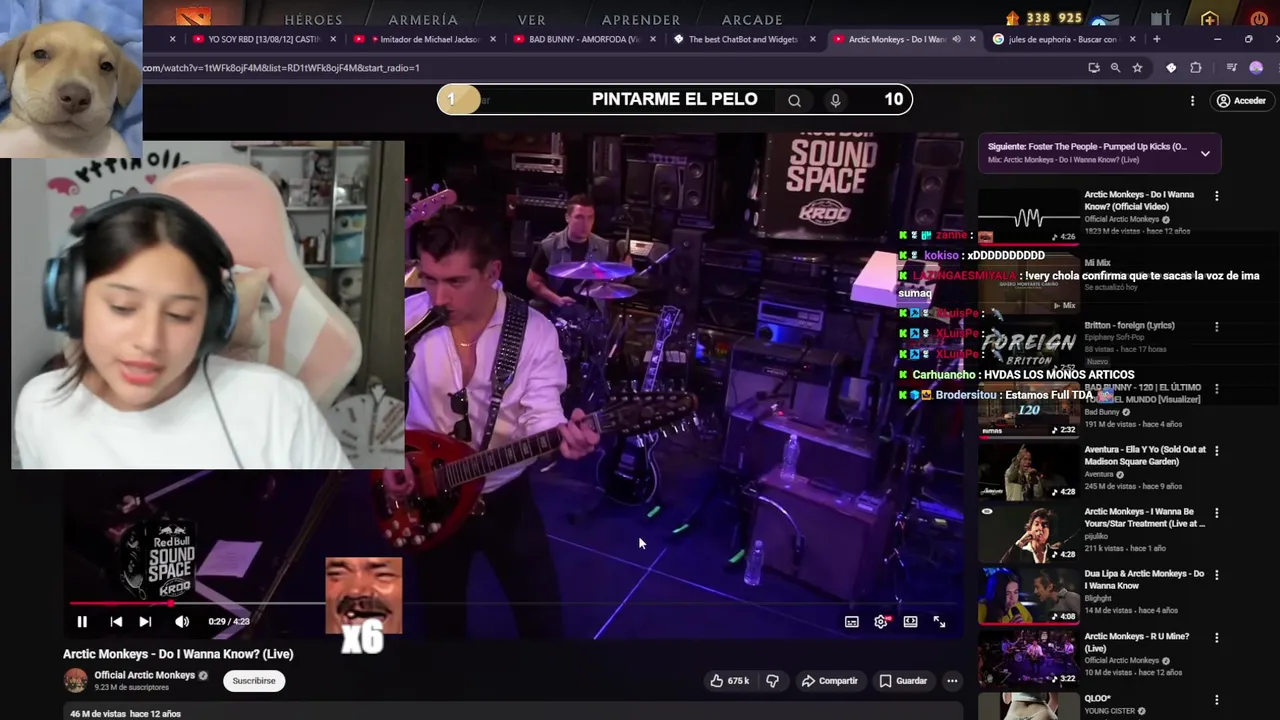Viewport: 1280px width, 720px height.
Task: Enter fullscreen video mode
Action: coord(939,622)
